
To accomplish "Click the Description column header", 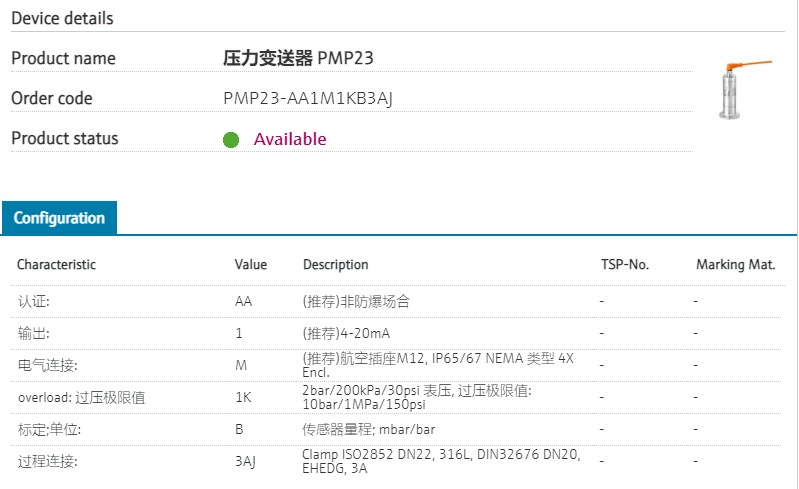I will 335,265.
